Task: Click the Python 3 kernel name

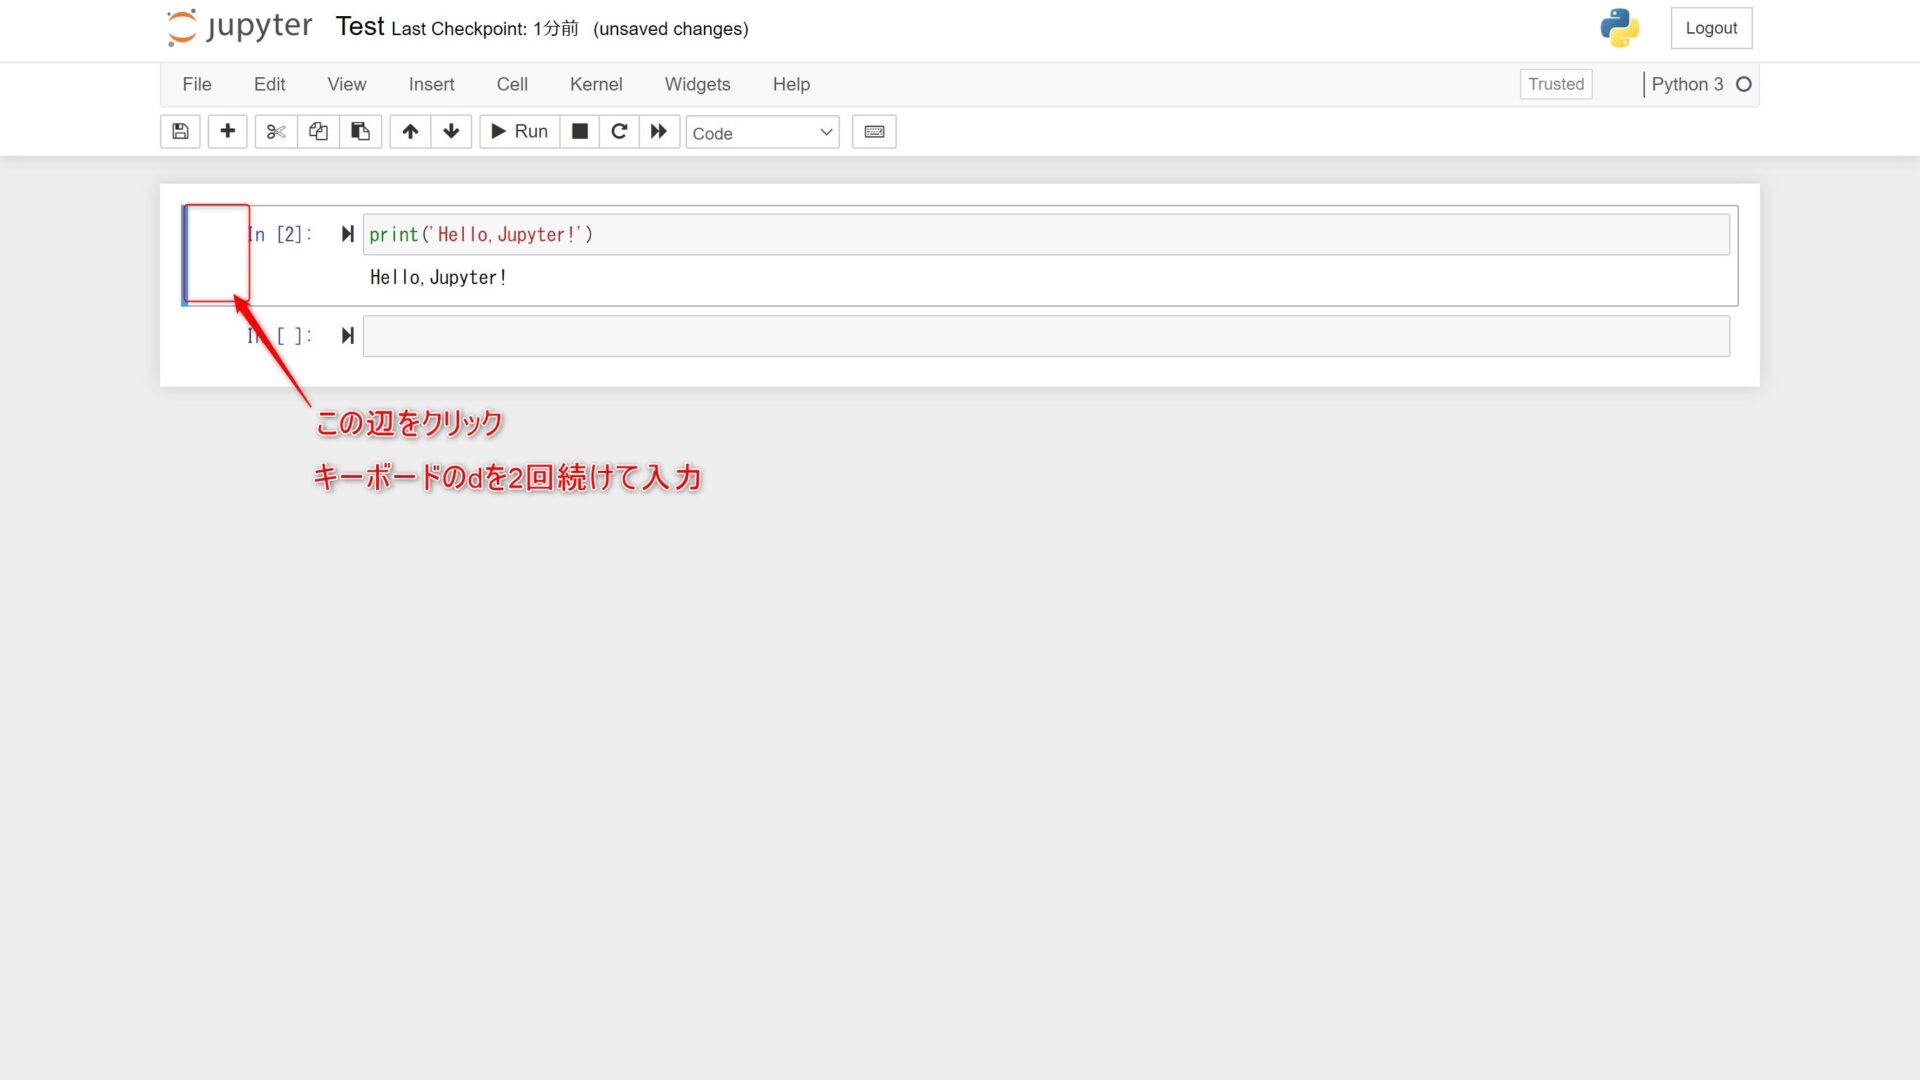Action: click(1687, 84)
